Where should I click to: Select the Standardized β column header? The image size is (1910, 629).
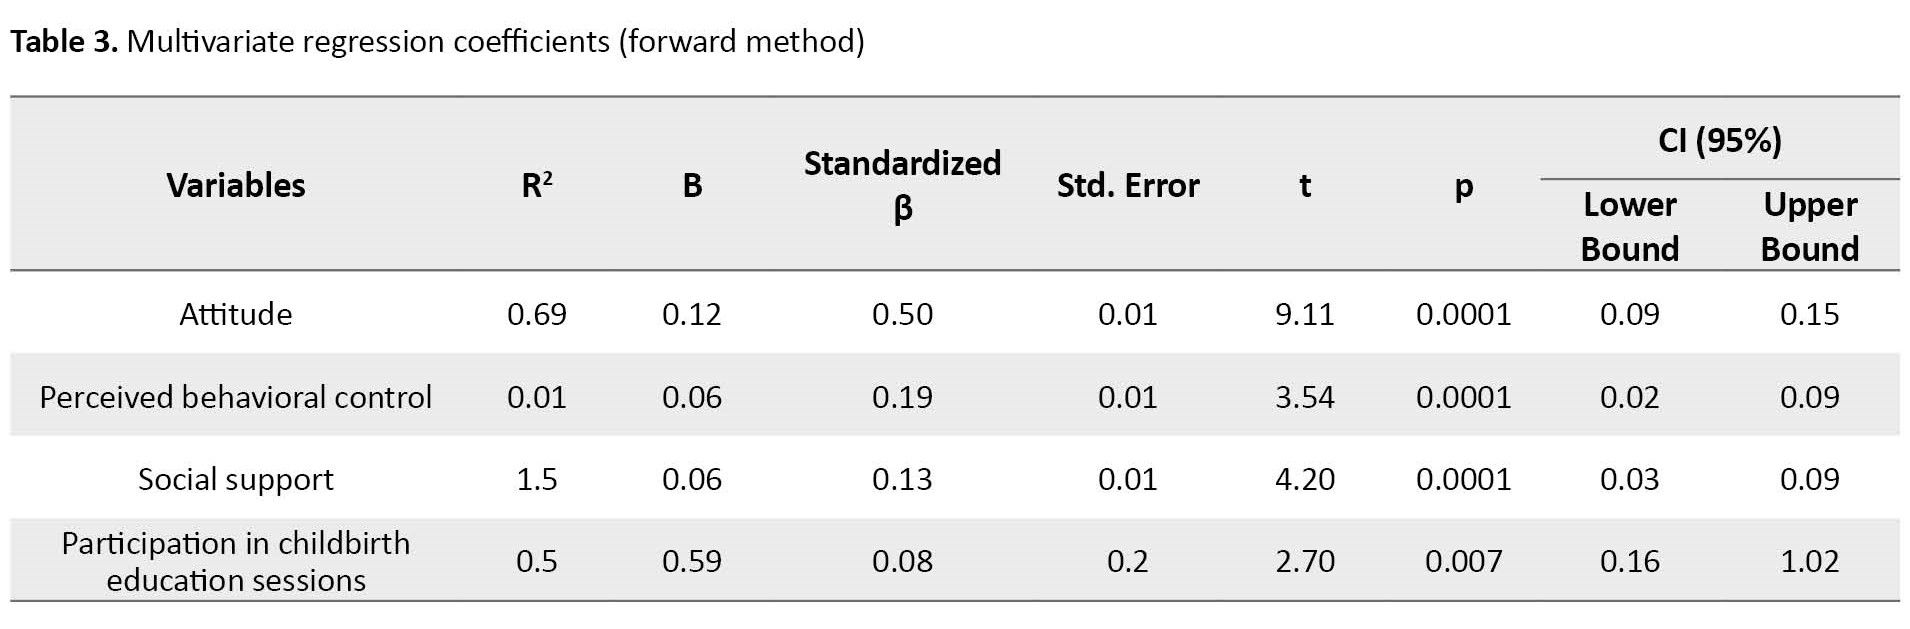pyautogui.click(x=902, y=185)
